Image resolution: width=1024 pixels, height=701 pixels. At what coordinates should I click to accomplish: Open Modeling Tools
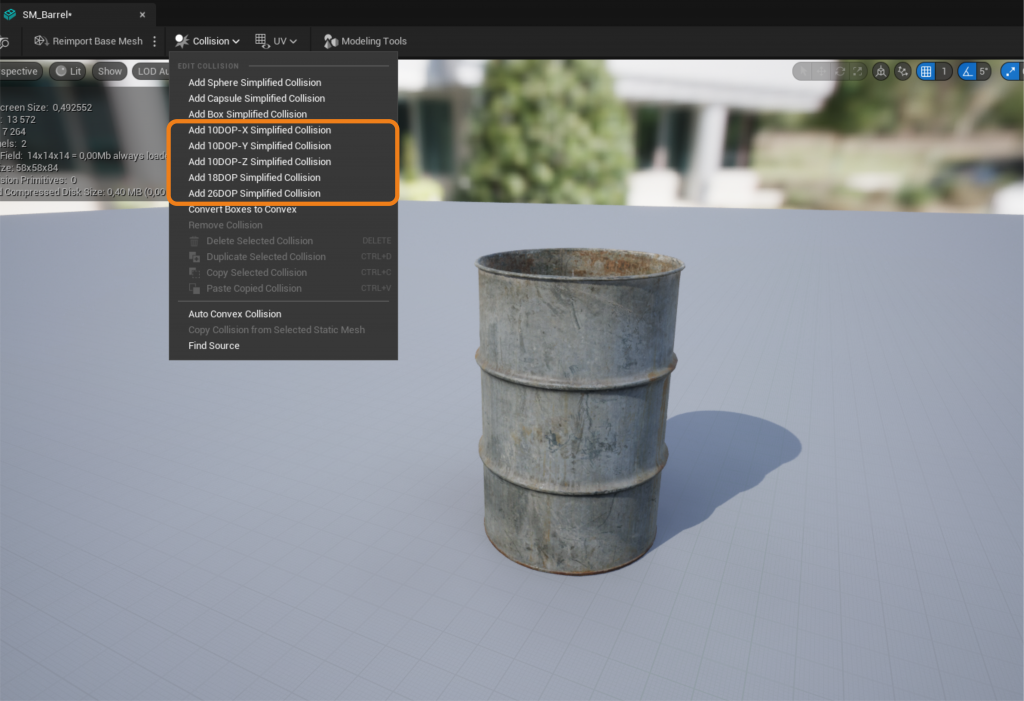tap(365, 41)
